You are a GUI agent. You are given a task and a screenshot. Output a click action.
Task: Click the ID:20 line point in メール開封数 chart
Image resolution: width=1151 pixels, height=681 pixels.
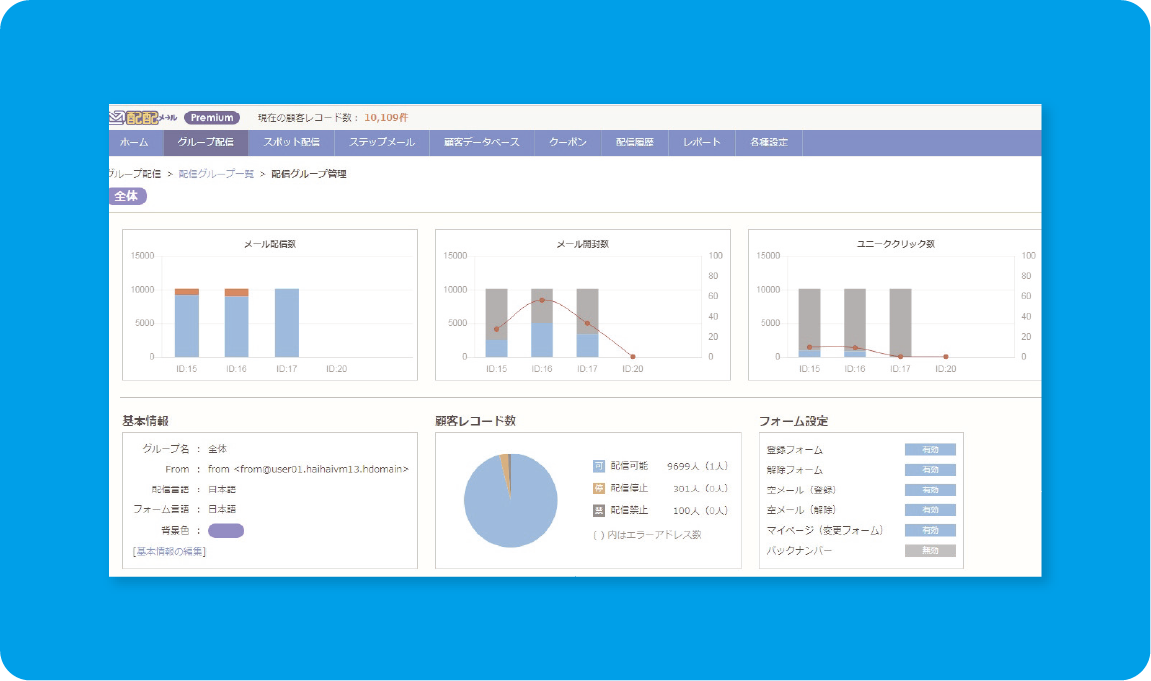tap(633, 357)
